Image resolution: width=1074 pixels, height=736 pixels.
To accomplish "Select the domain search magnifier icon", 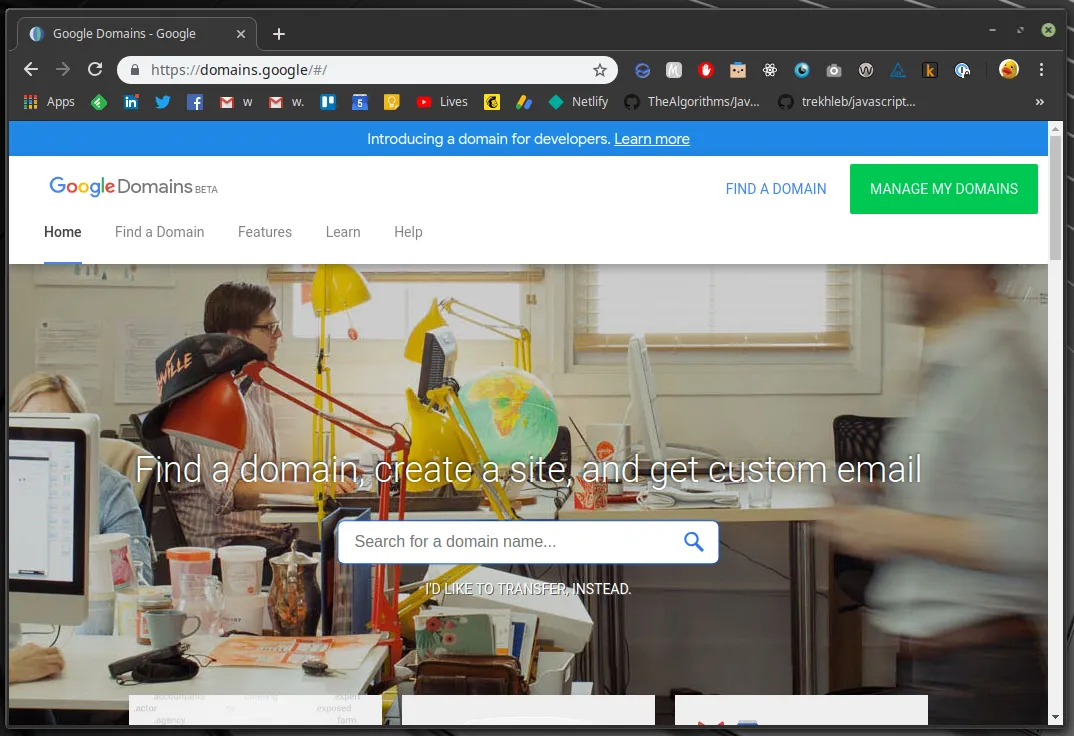I will [x=693, y=541].
